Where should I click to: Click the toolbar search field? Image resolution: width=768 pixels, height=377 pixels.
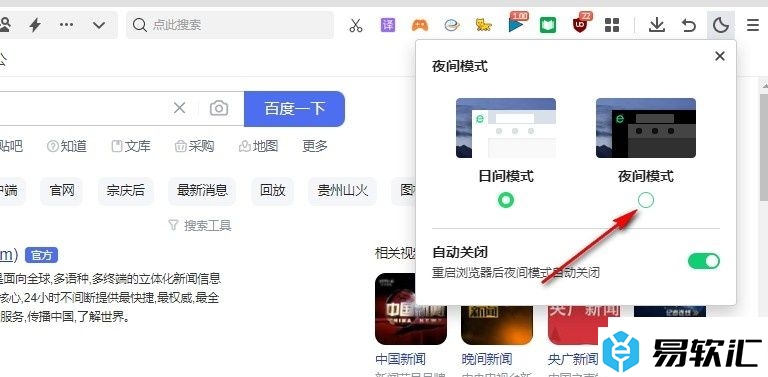click(x=230, y=25)
